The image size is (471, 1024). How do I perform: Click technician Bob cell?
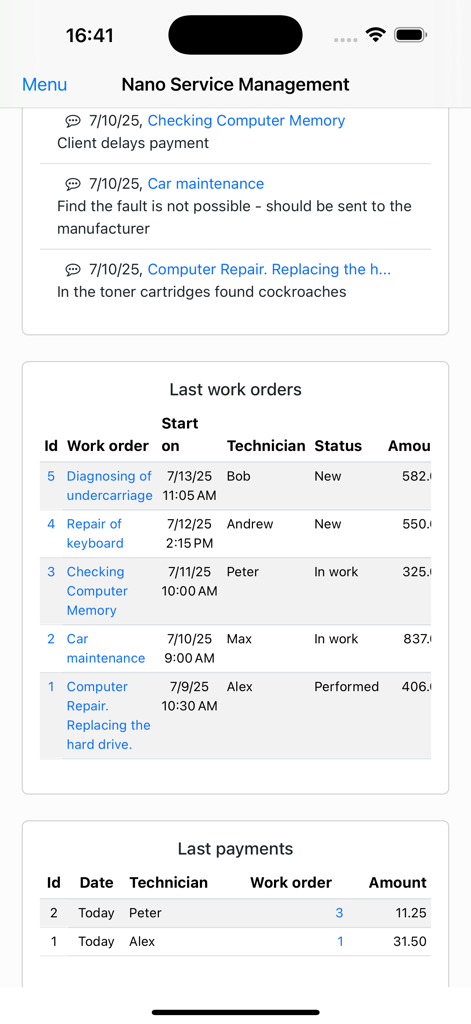click(238, 476)
